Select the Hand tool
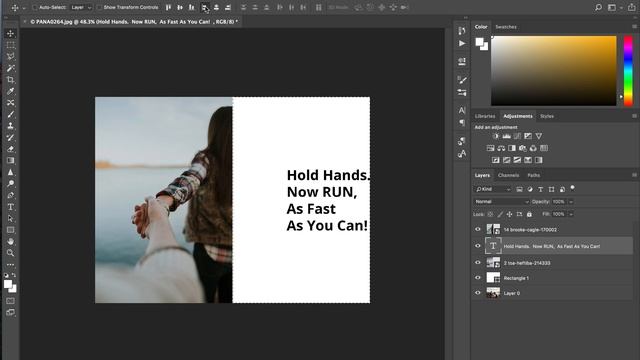The height and width of the screenshot is (360, 640). 11,241
